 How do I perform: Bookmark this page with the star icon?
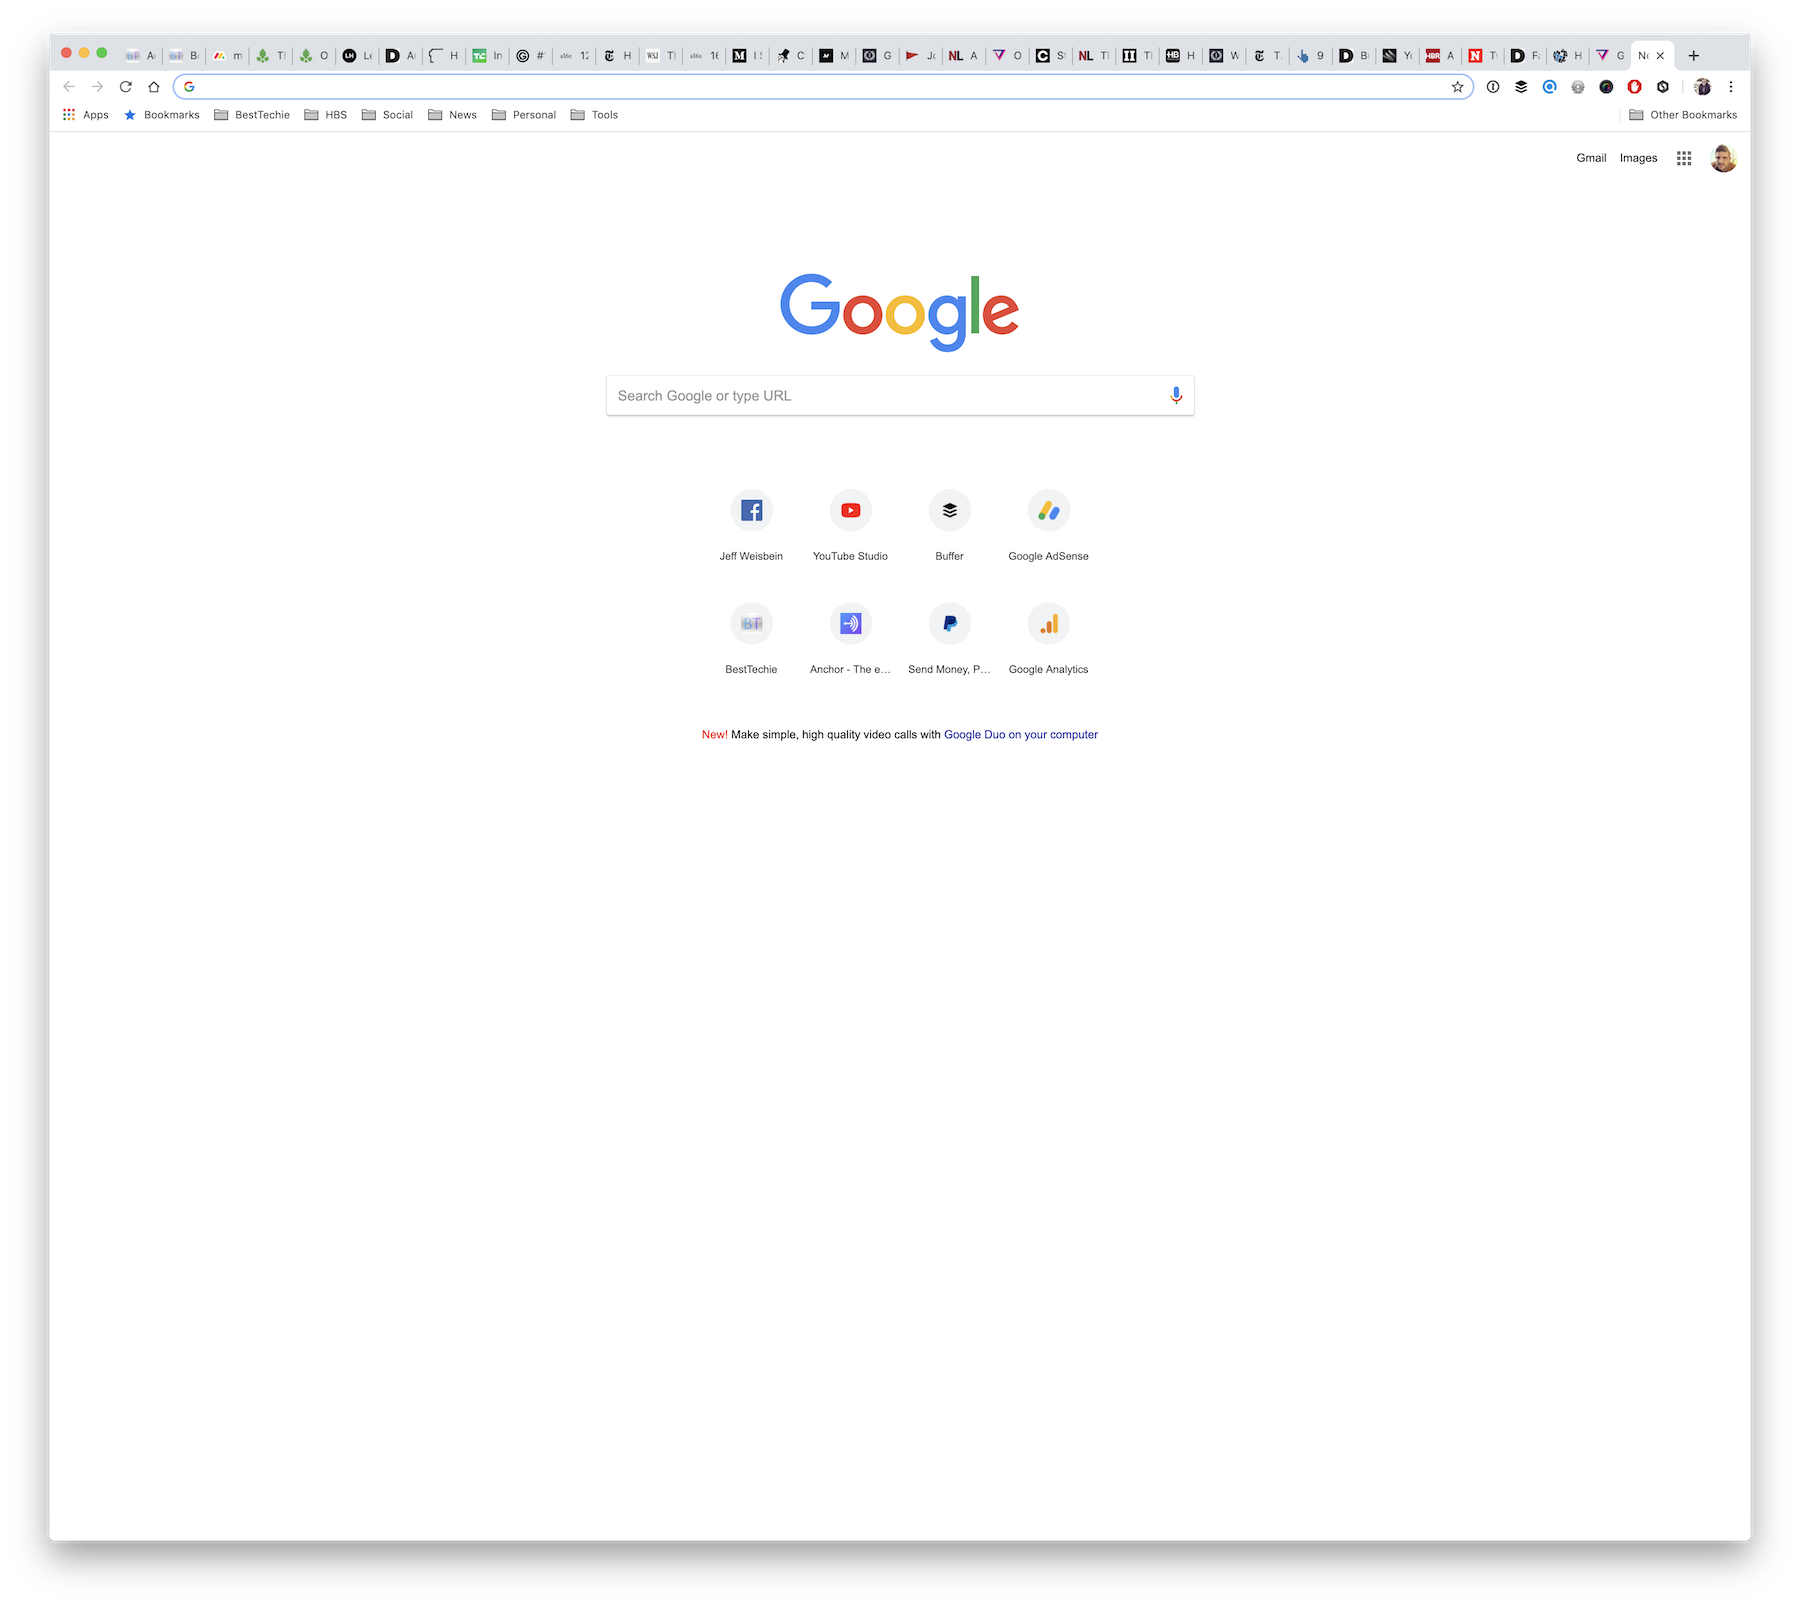point(1457,87)
